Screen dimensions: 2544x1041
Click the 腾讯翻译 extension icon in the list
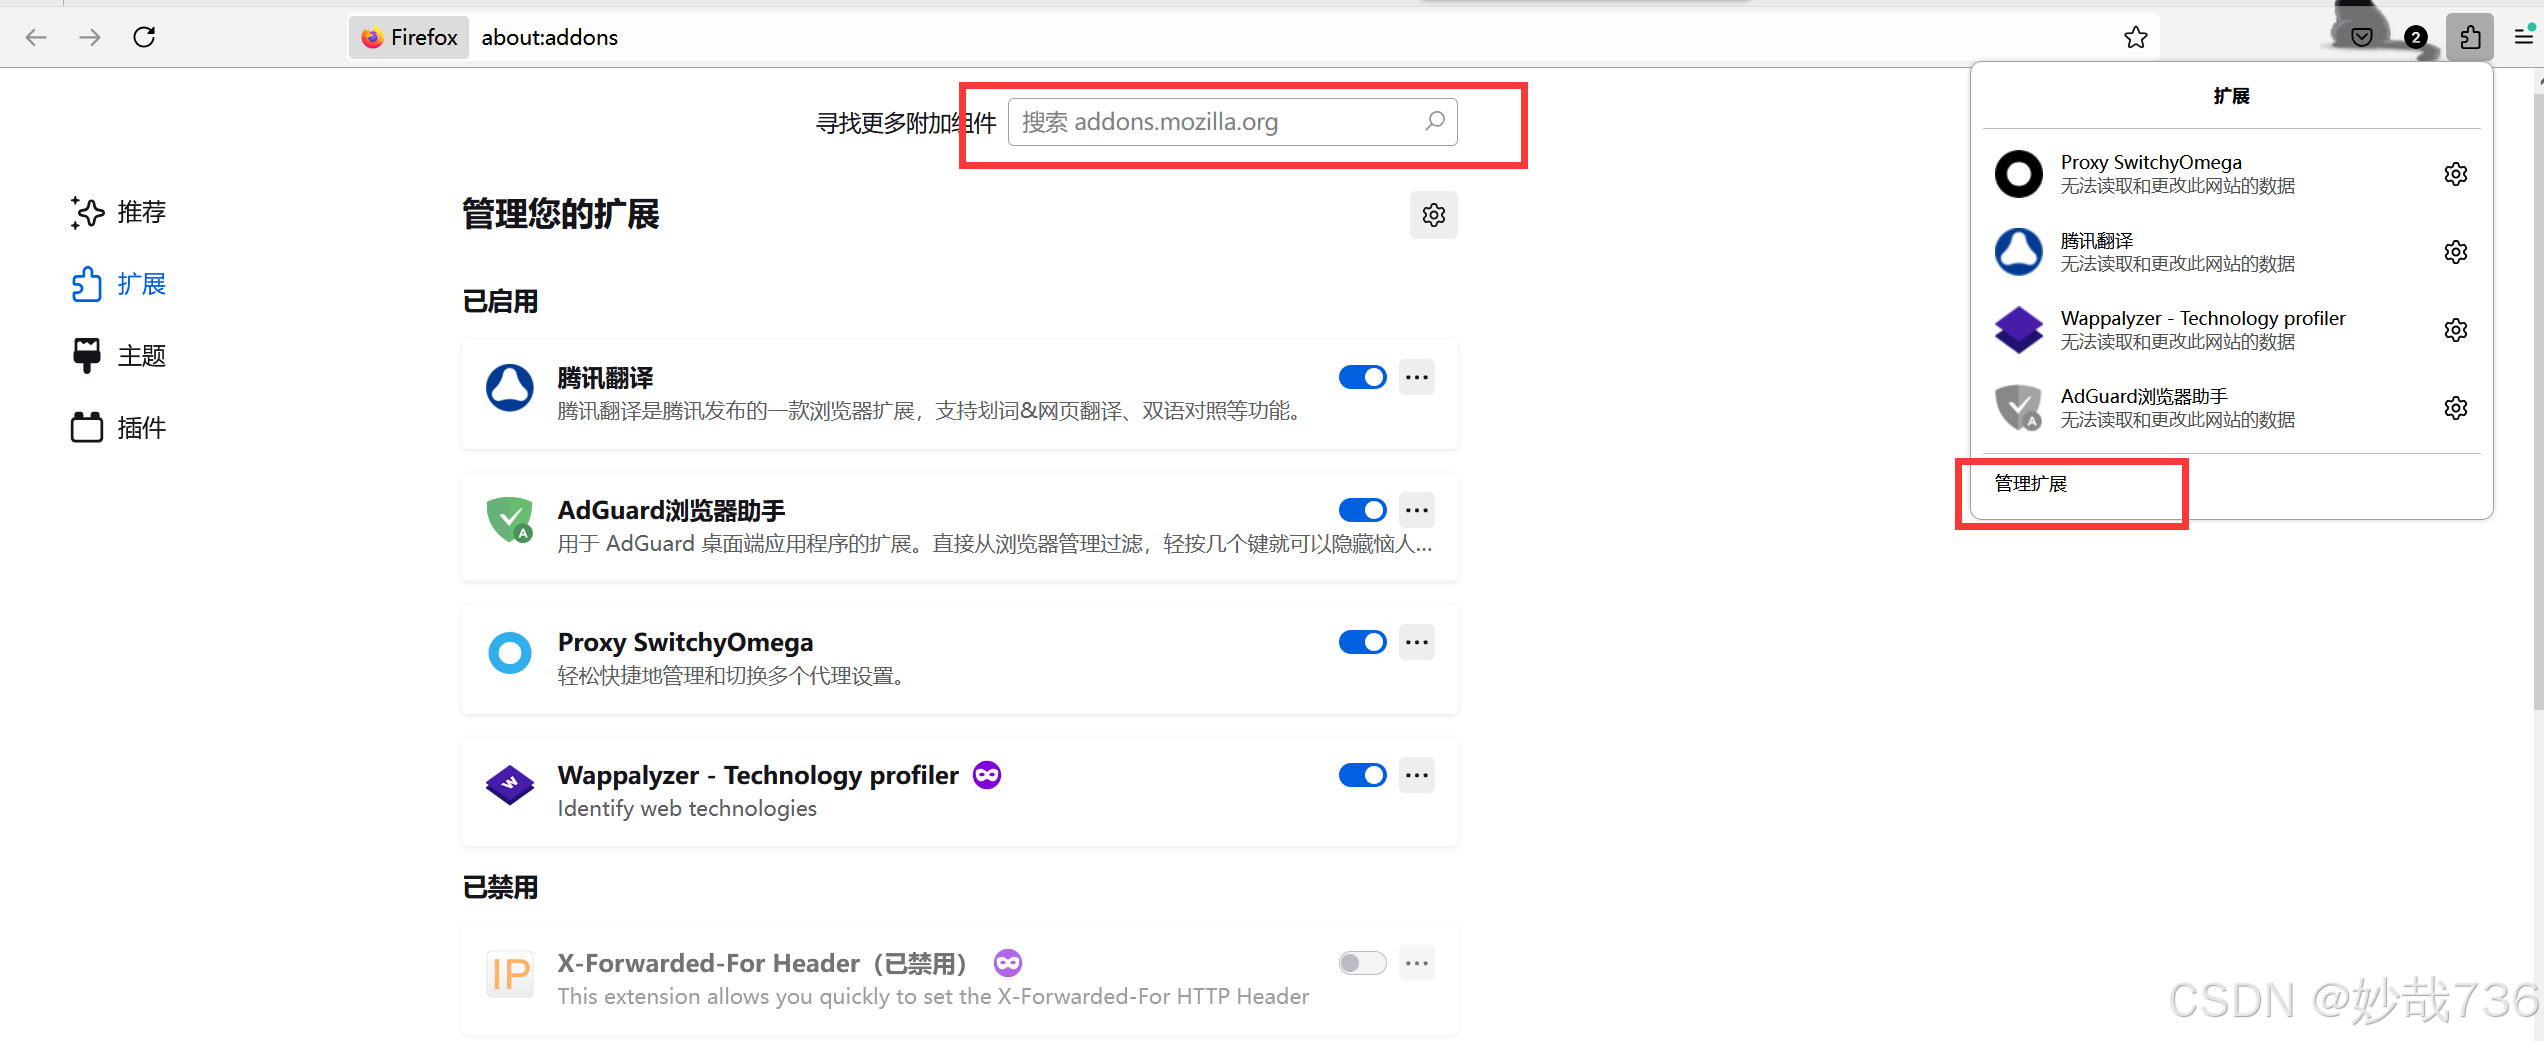(x=510, y=388)
